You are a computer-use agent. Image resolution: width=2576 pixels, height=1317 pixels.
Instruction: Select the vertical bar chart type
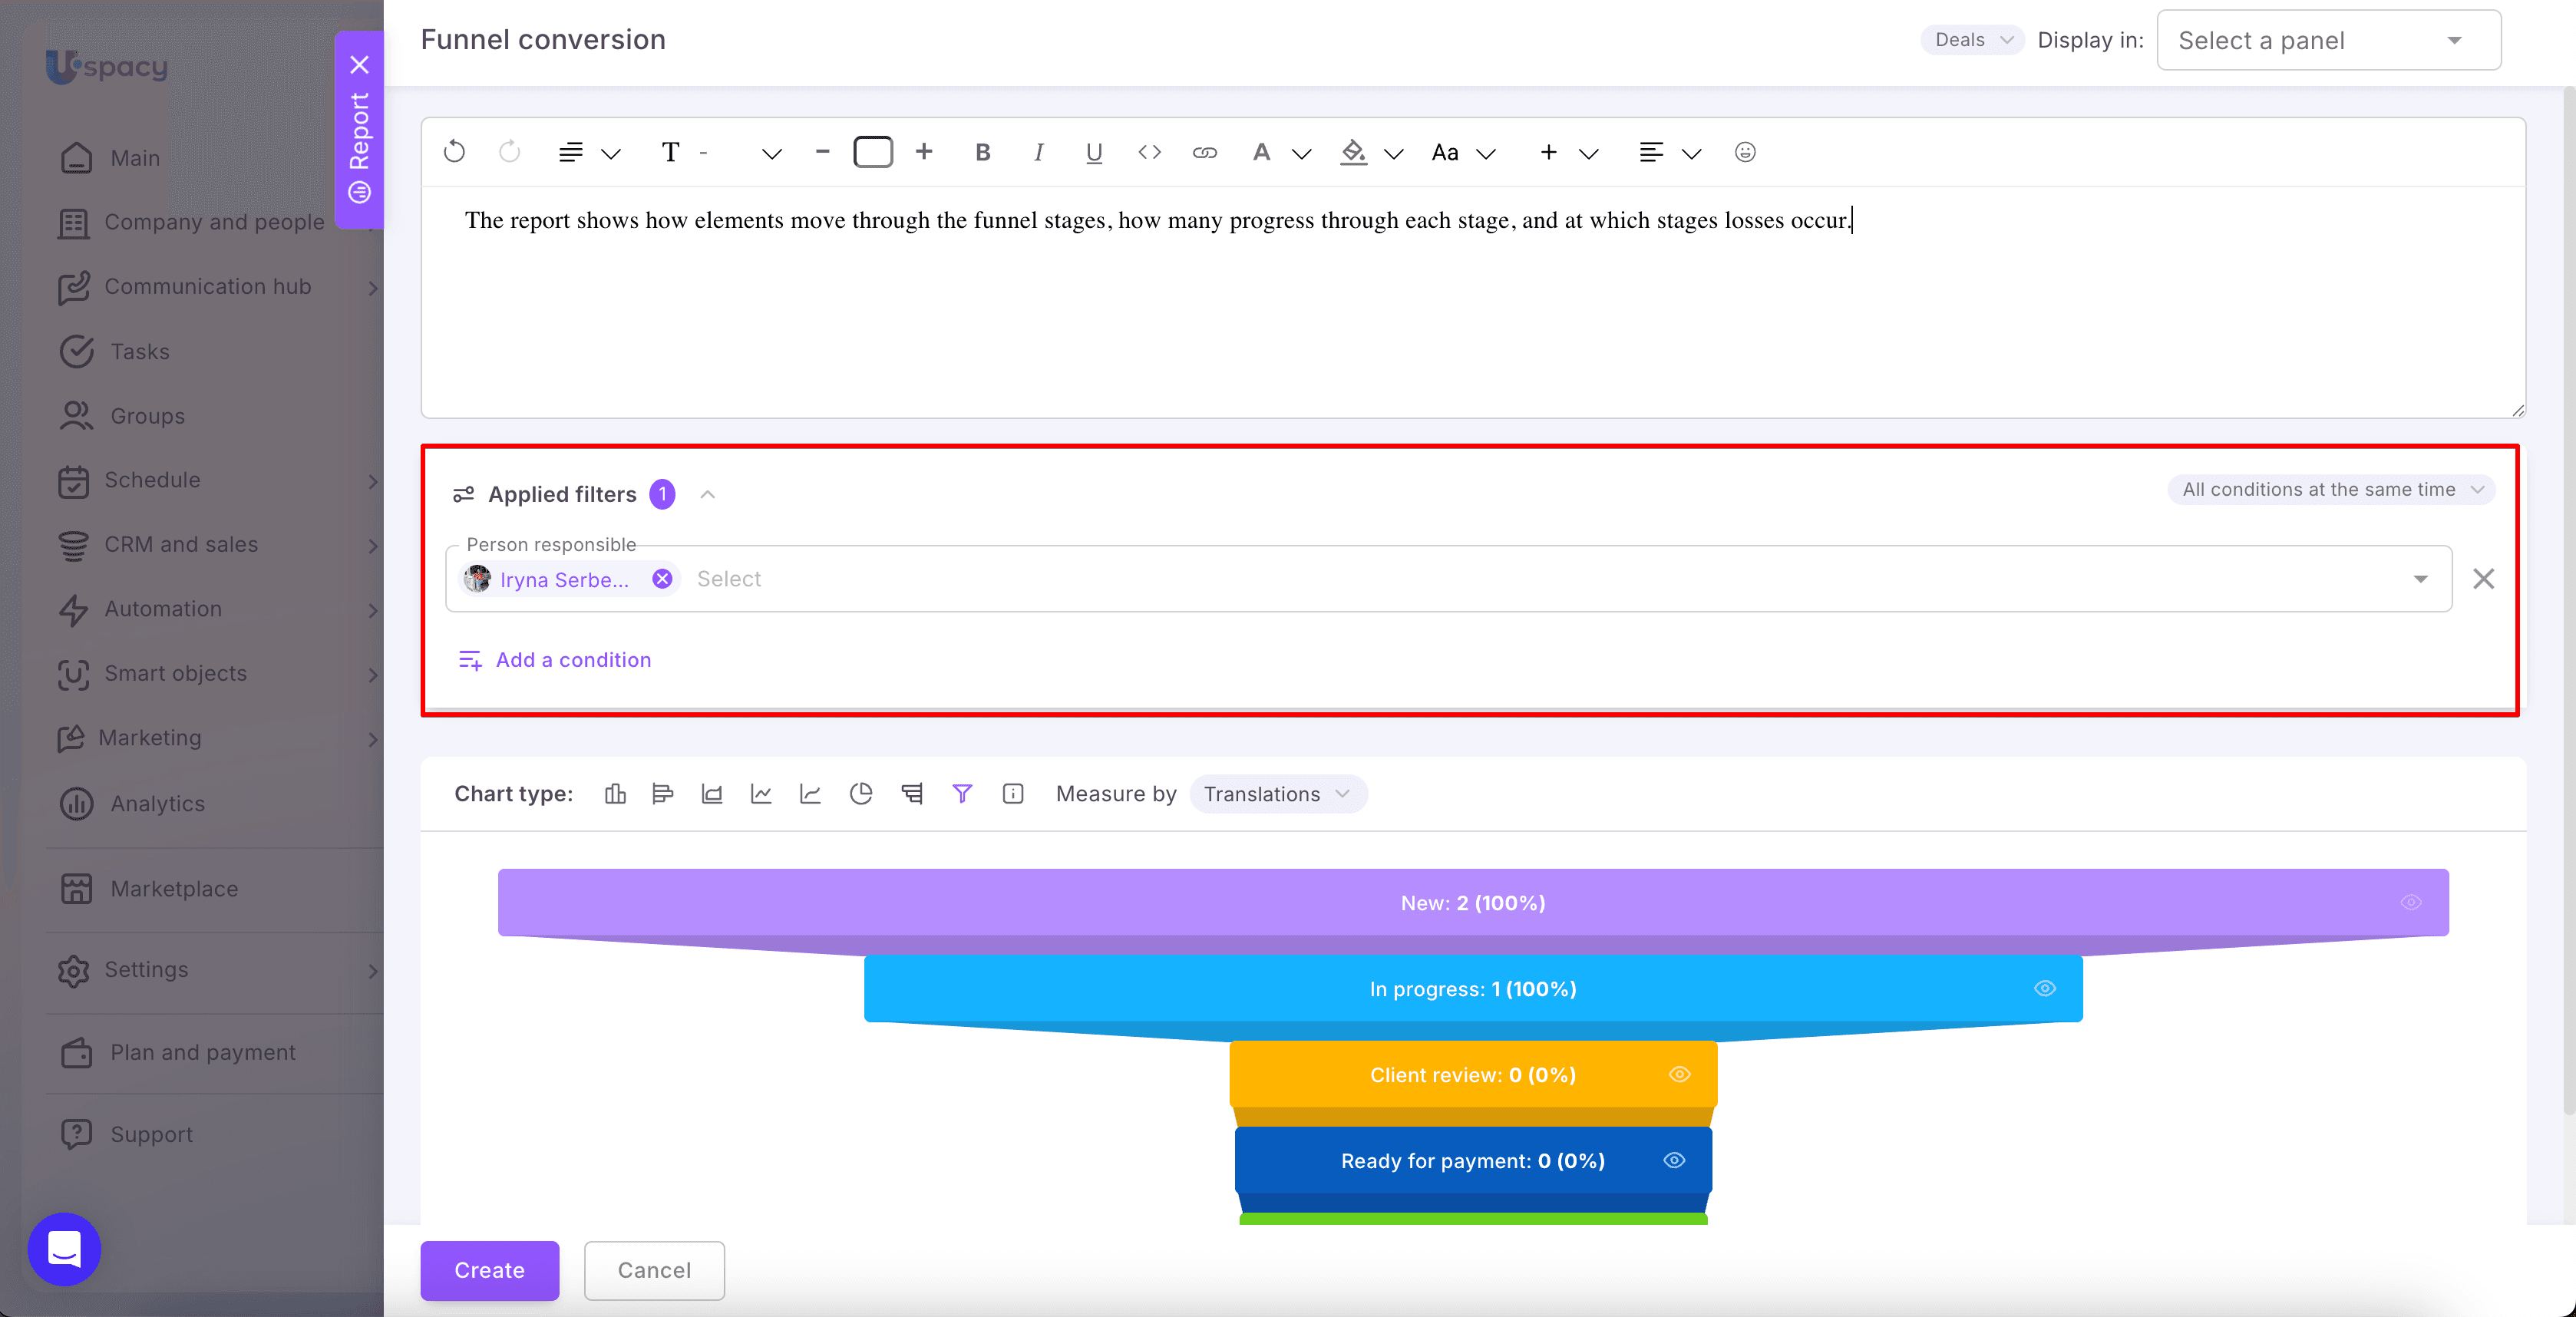pyautogui.click(x=615, y=793)
